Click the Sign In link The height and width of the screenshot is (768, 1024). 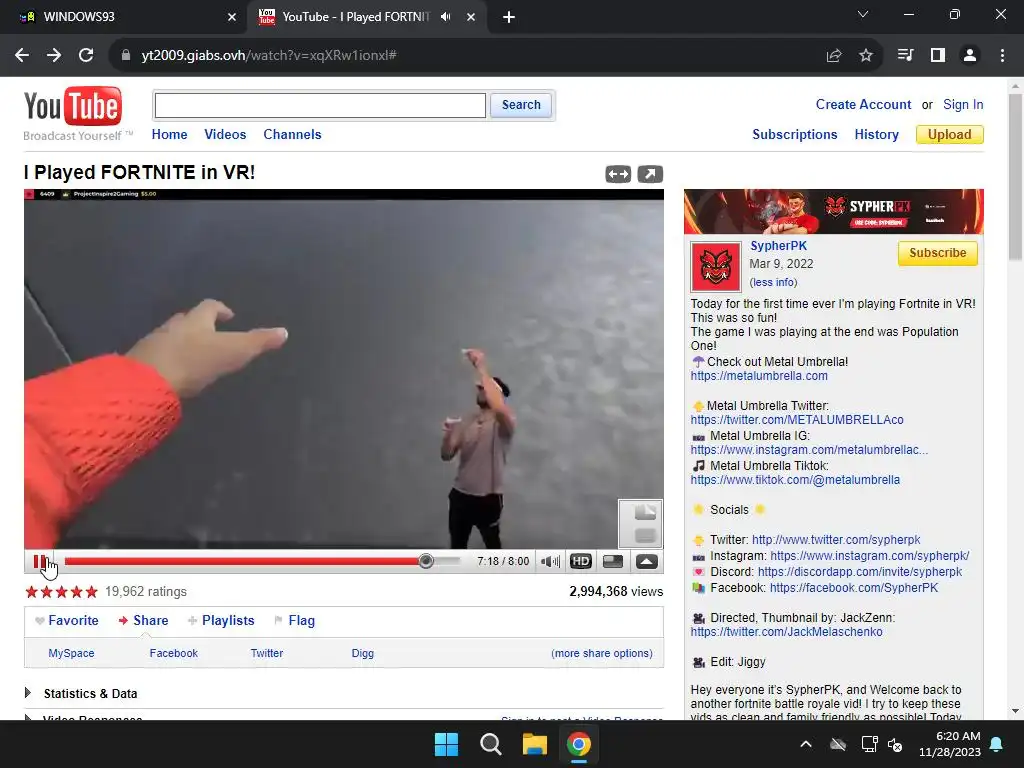(963, 104)
